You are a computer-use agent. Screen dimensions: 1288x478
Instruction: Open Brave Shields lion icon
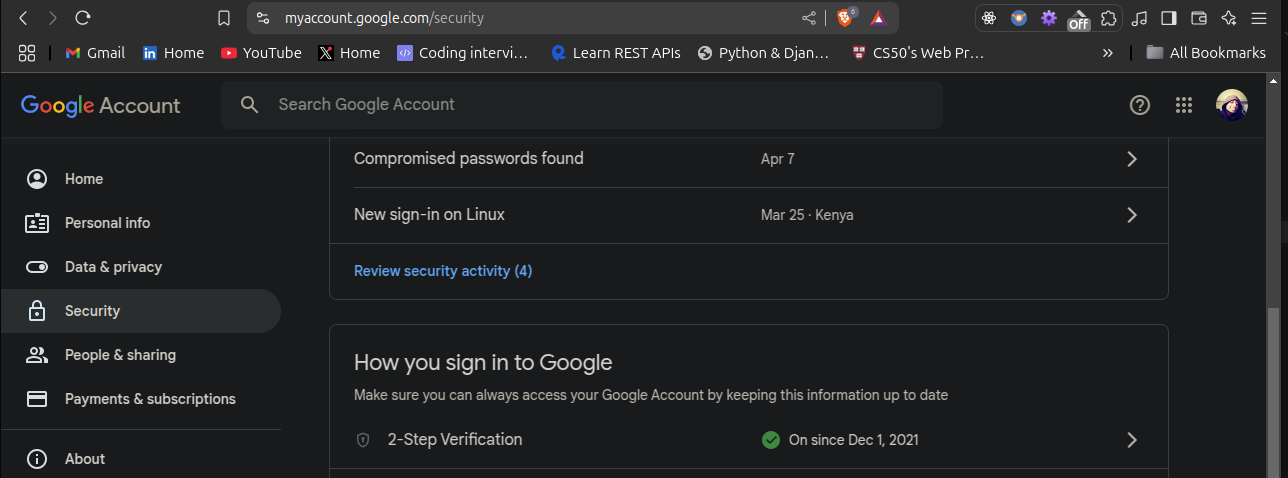pos(845,17)
